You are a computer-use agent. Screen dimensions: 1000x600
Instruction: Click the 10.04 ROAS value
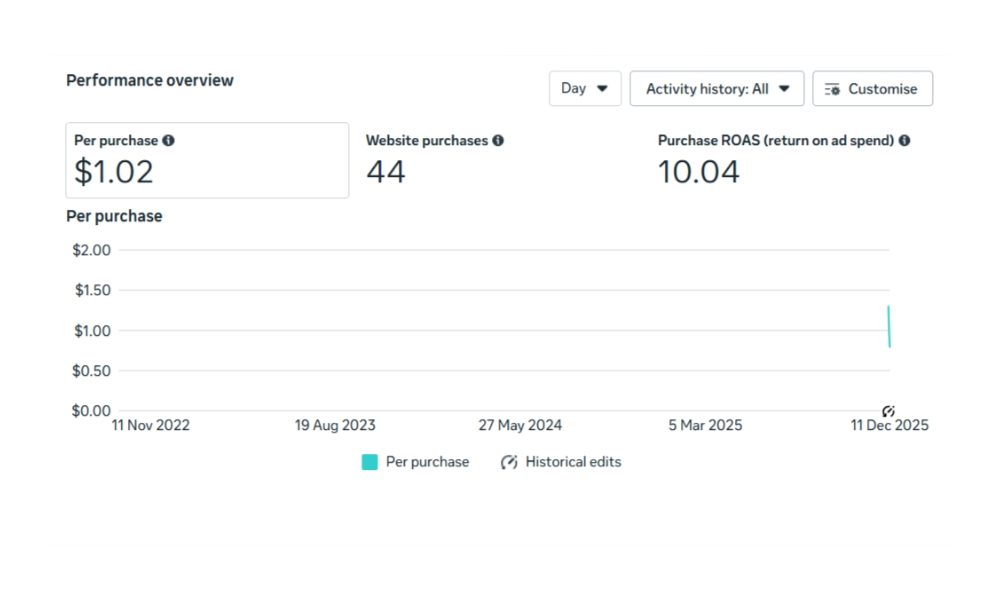698,172
